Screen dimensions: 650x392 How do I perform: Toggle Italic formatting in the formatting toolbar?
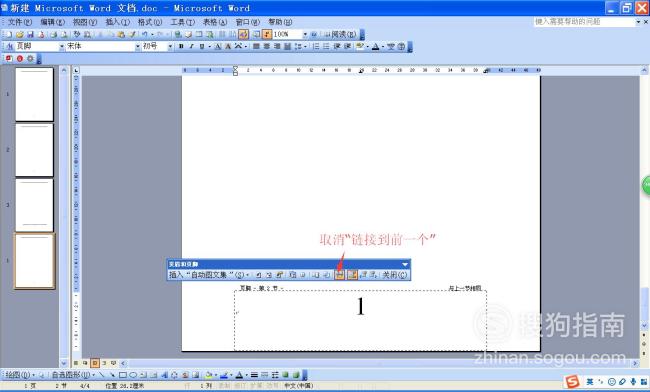pyautogui.click(x=191, y=46)
